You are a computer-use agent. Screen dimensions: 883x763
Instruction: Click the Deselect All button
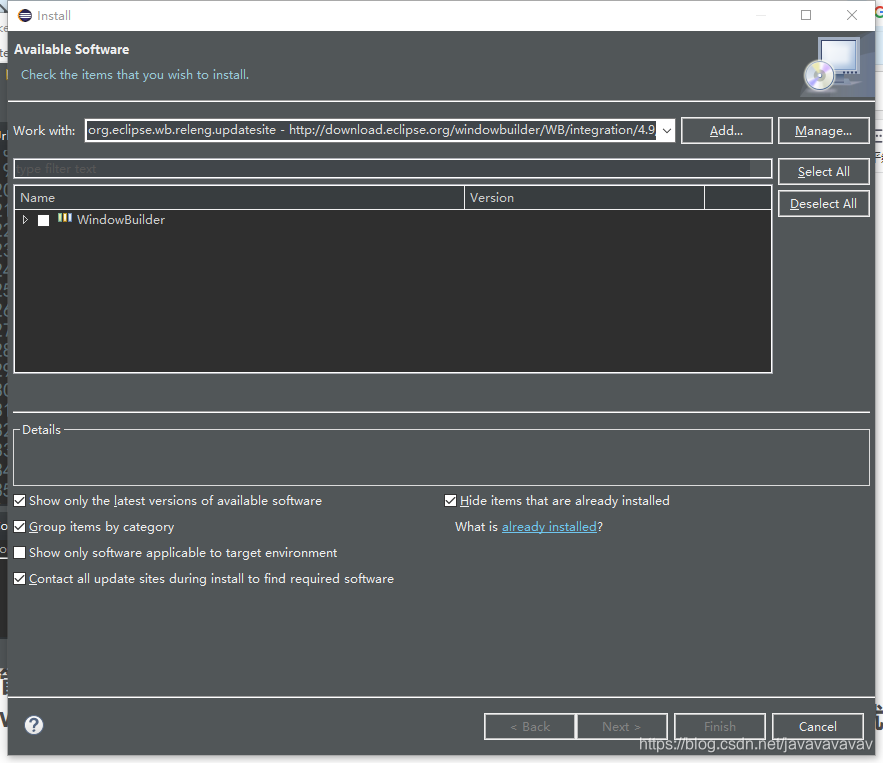point(823,204)
